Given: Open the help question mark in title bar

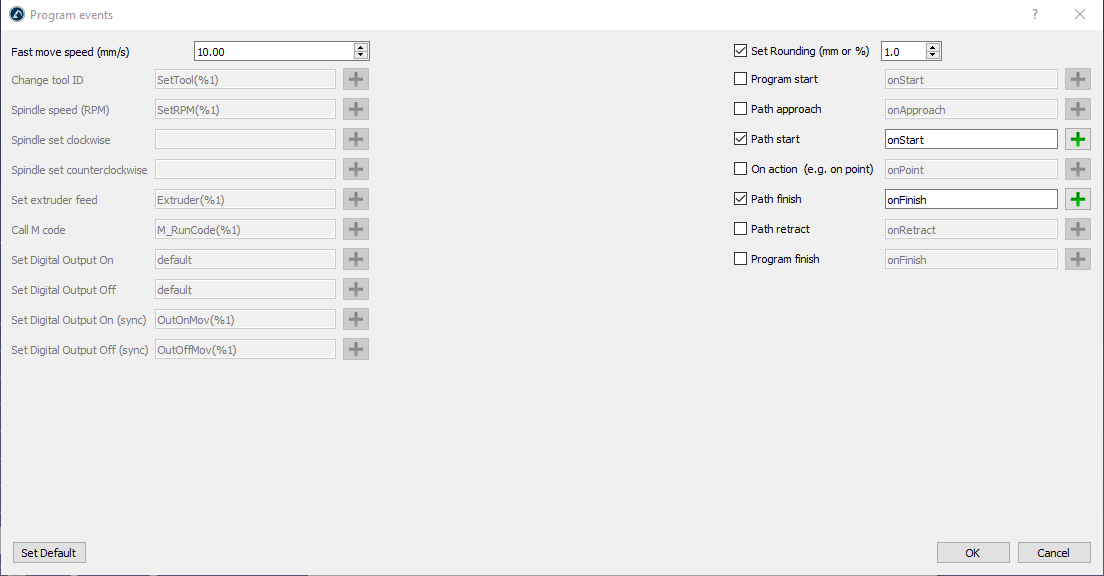Looking at the screenshot, I should (1035, 14).
